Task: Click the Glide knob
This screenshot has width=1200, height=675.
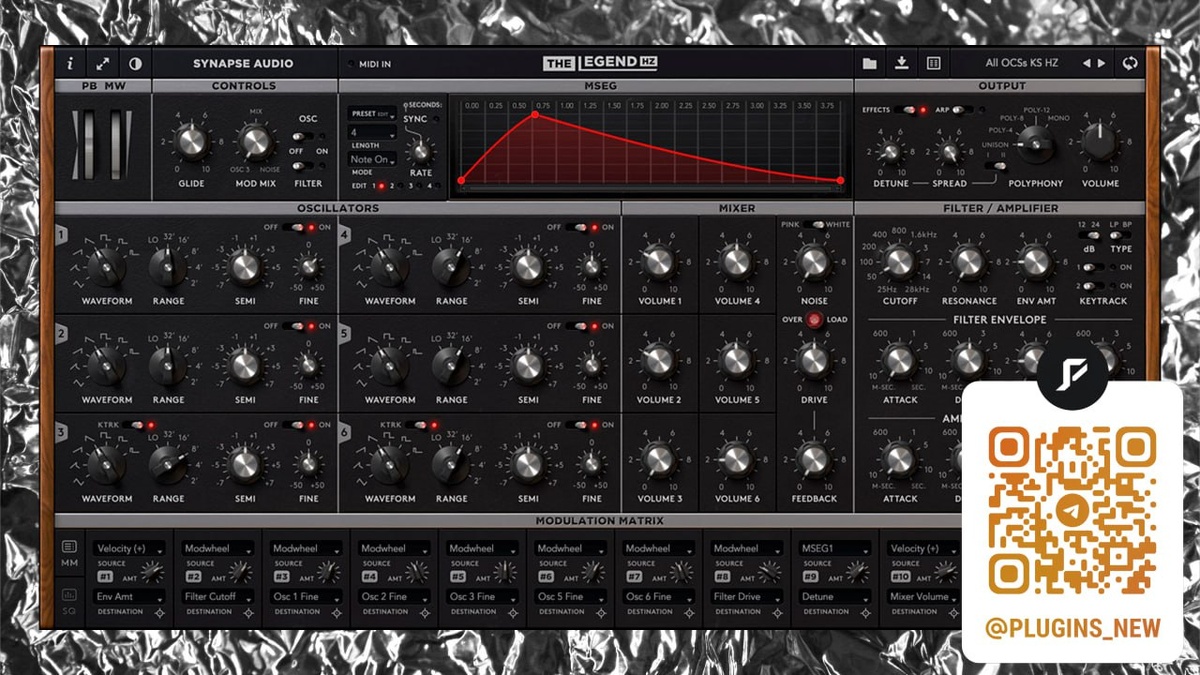Action: point(190,143)
